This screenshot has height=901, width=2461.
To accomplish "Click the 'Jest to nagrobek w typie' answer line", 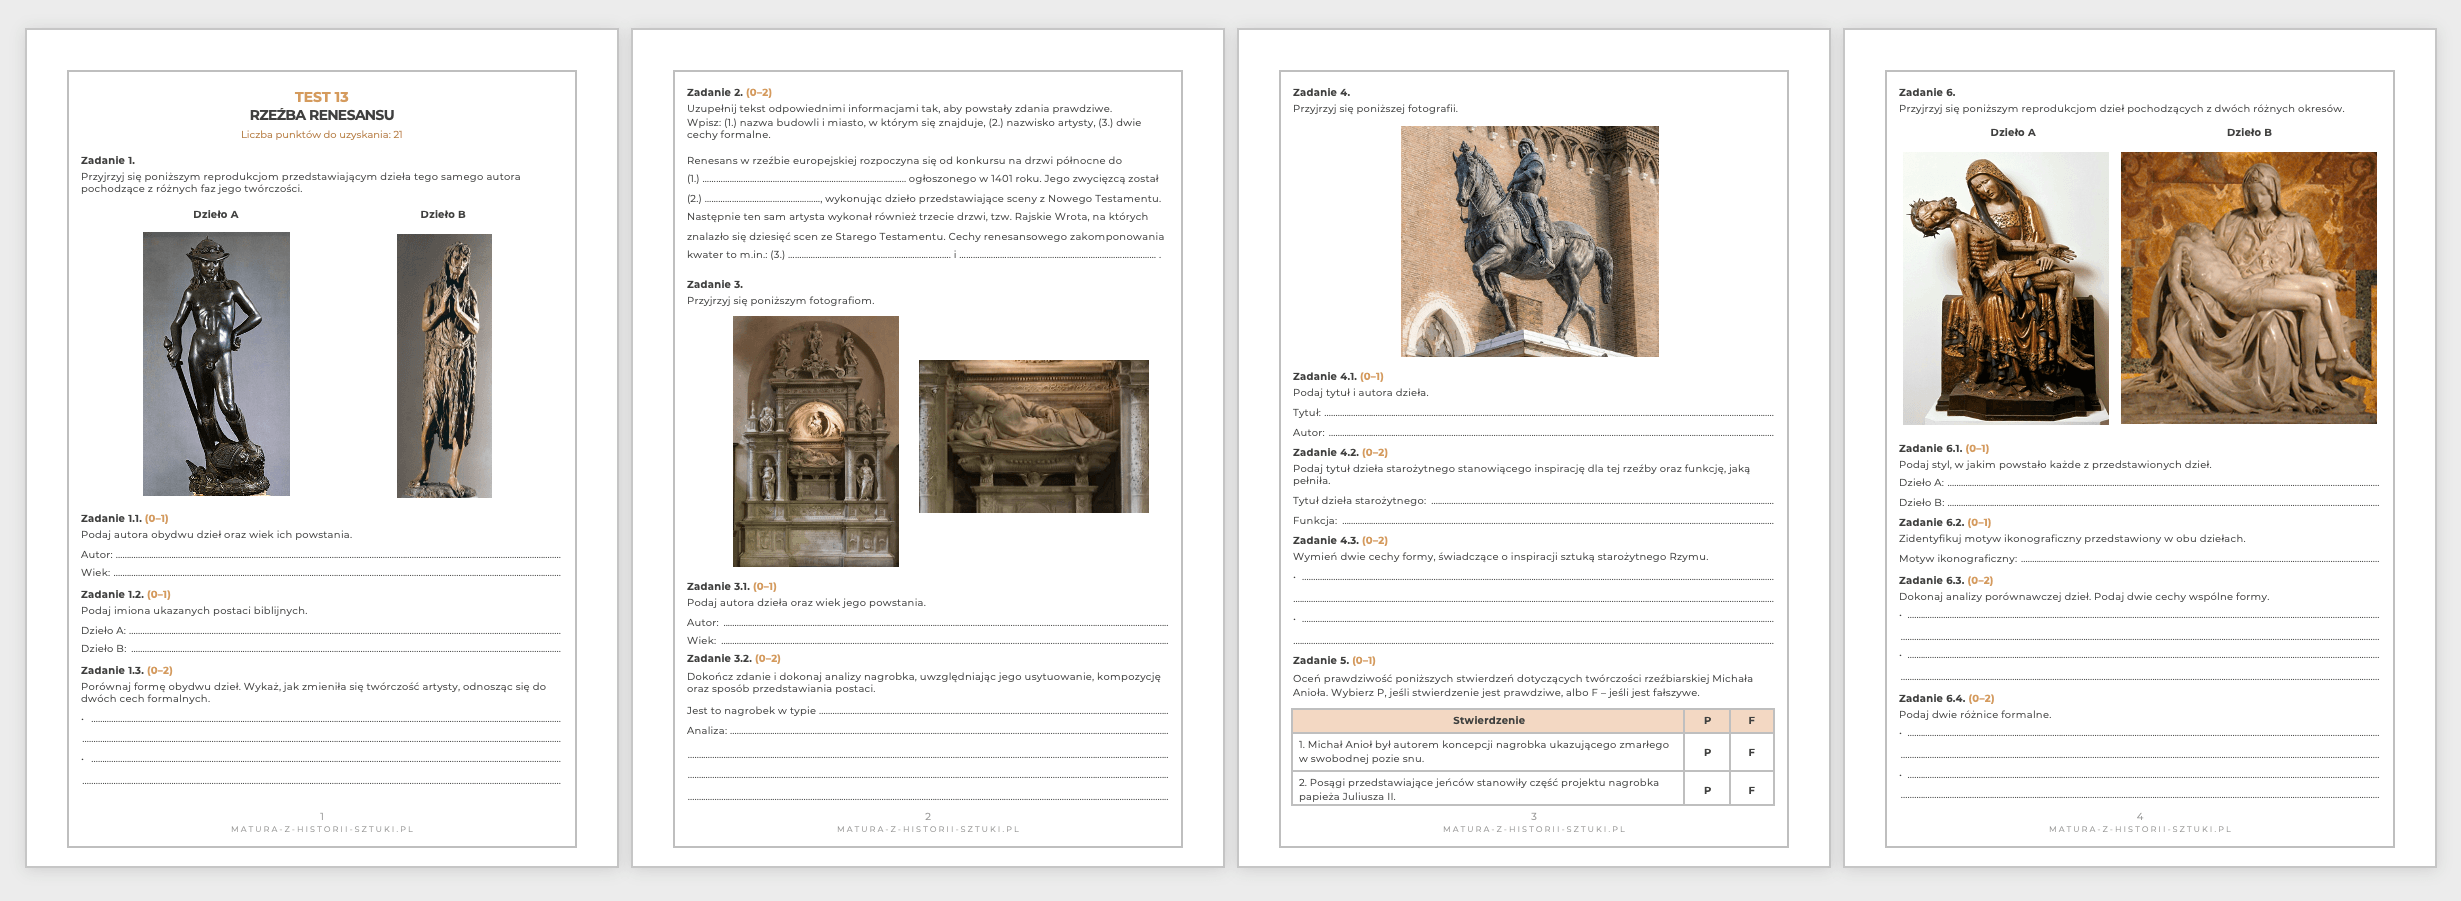I will coord(993,711).
